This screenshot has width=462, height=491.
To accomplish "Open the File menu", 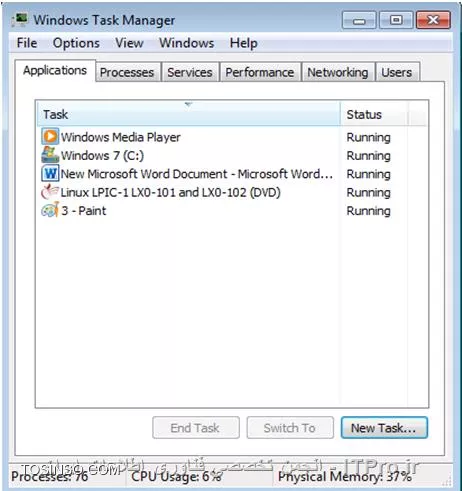I will pyautogui.click(x=27, y=43).
